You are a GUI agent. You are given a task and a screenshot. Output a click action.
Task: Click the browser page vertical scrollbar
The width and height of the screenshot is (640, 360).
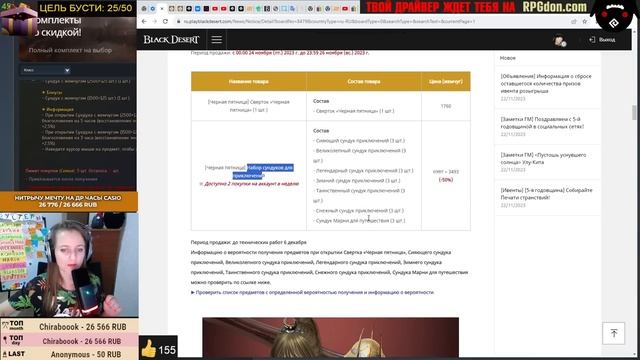[634, 113]
